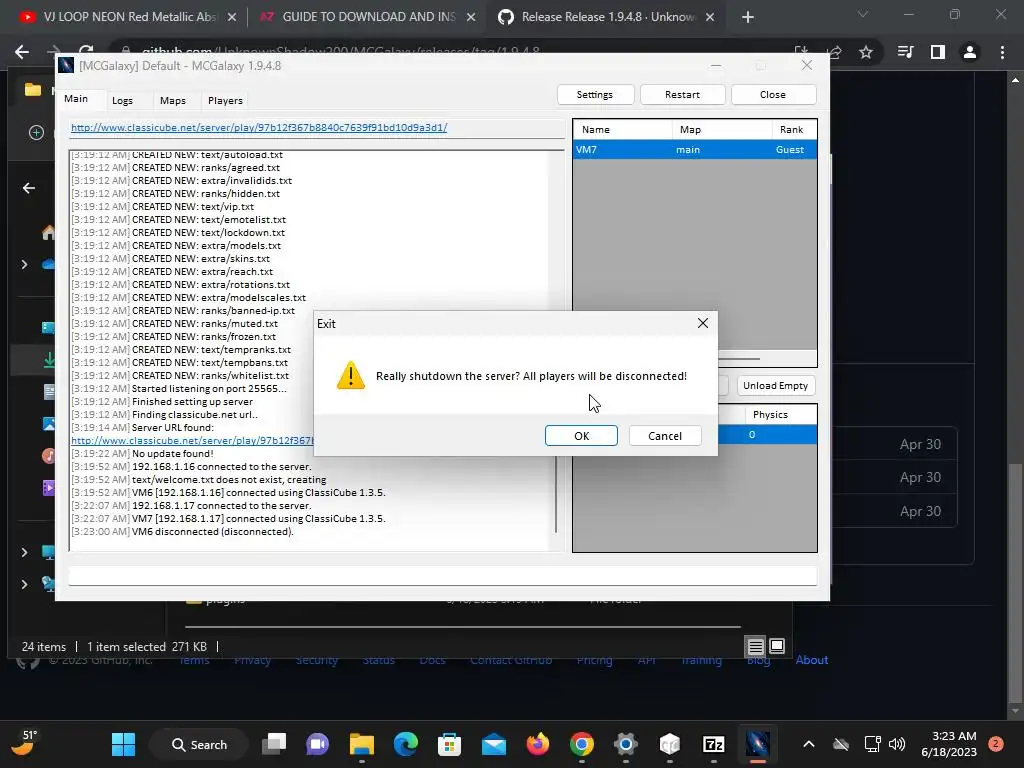
Task: Click the Restart server button
Action: click(x=682, y=95)
